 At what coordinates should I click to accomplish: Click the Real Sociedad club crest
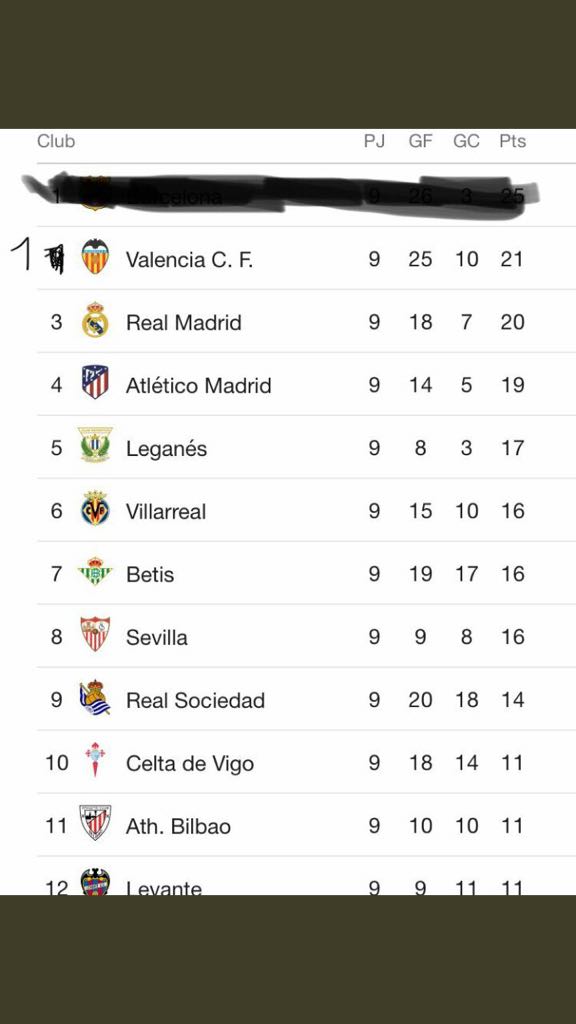95,697
